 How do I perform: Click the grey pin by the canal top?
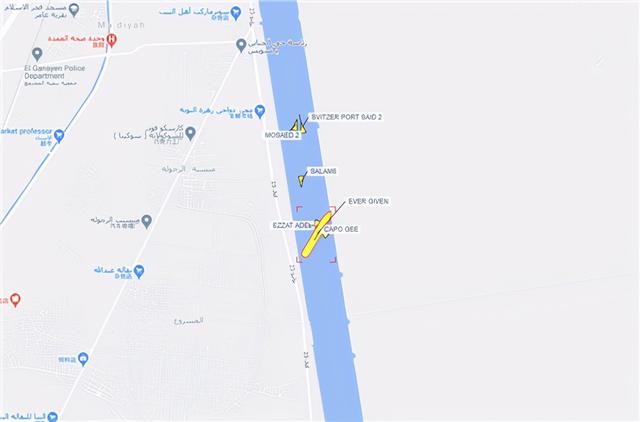[x=241, y=45]
